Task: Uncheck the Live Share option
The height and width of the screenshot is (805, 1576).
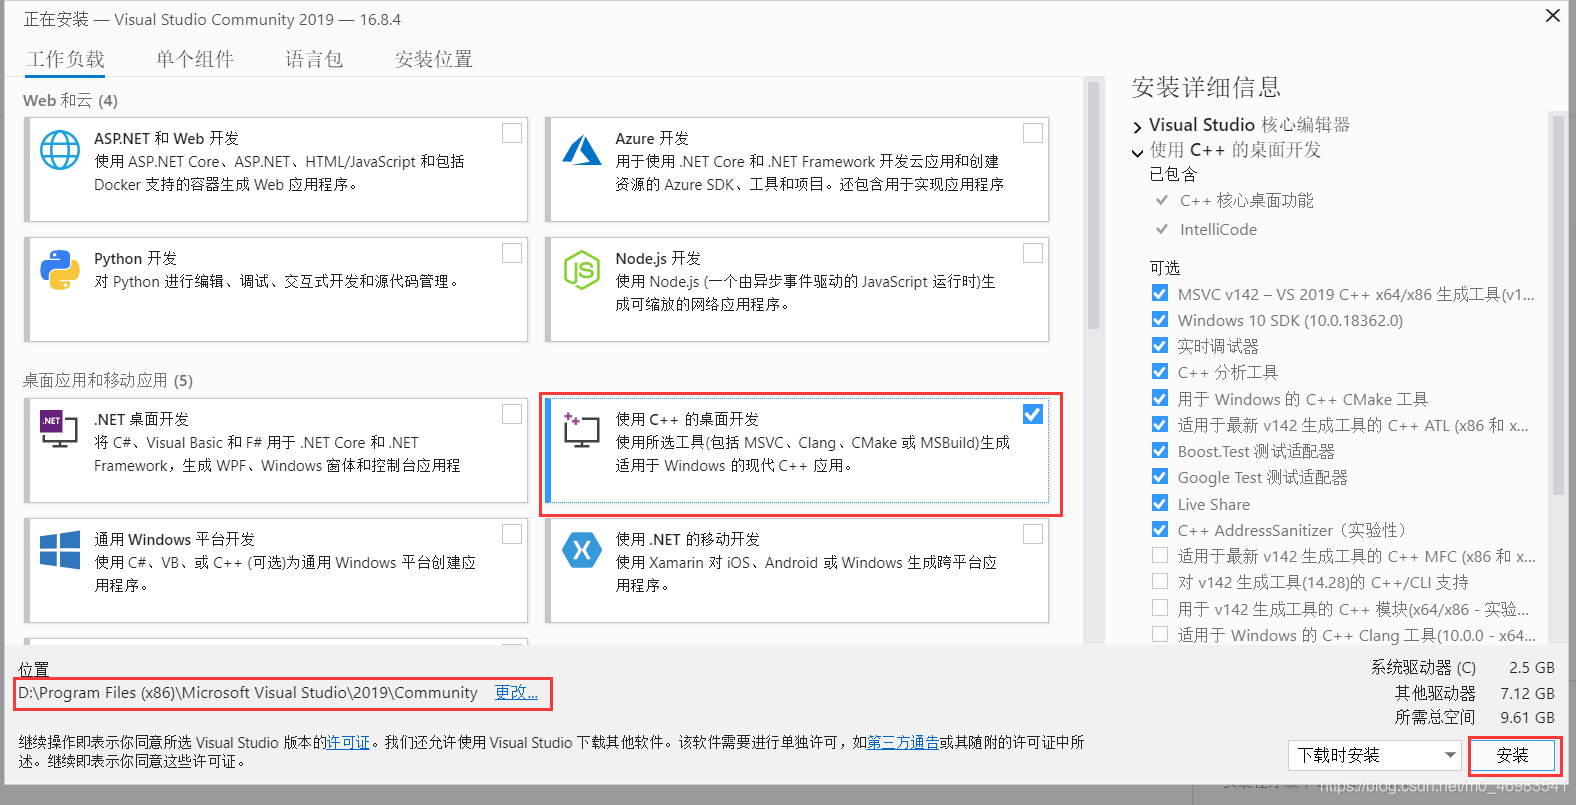Action: pyautogui.click(x=1160, y=503)
